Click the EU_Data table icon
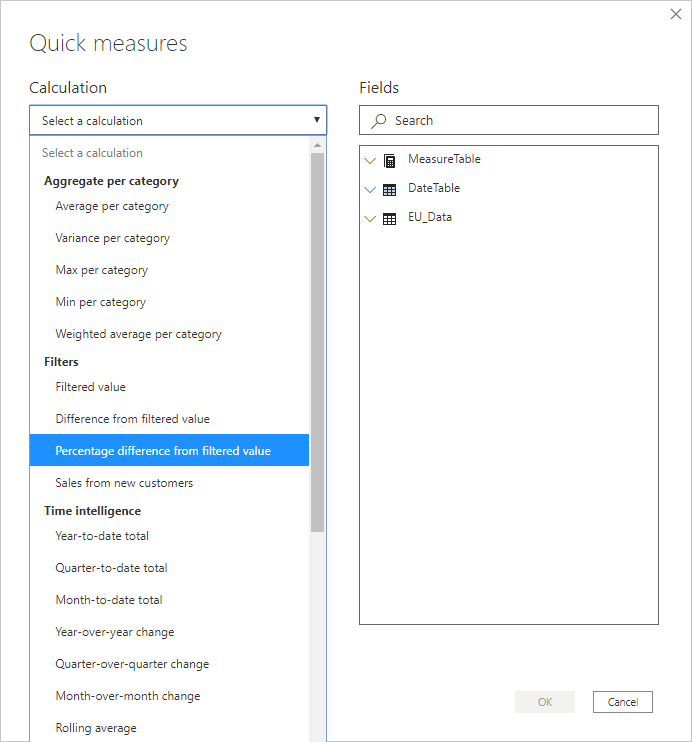Viewport: 692px width, 742px height. (x=390, y=219)
